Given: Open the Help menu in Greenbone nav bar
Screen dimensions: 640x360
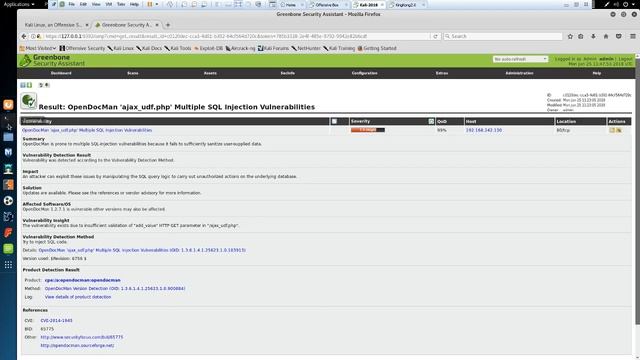Looking at the screenshot, I should point(597,73).
